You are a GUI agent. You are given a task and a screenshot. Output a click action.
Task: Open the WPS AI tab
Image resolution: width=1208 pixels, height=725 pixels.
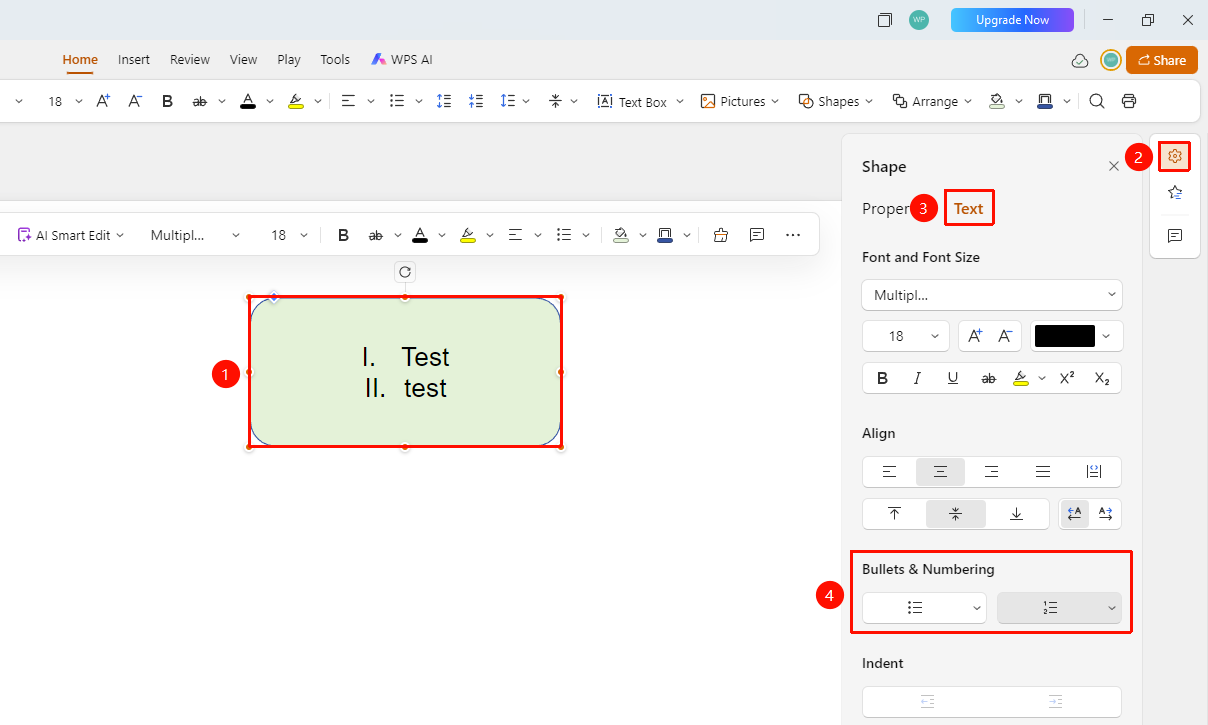402,60
